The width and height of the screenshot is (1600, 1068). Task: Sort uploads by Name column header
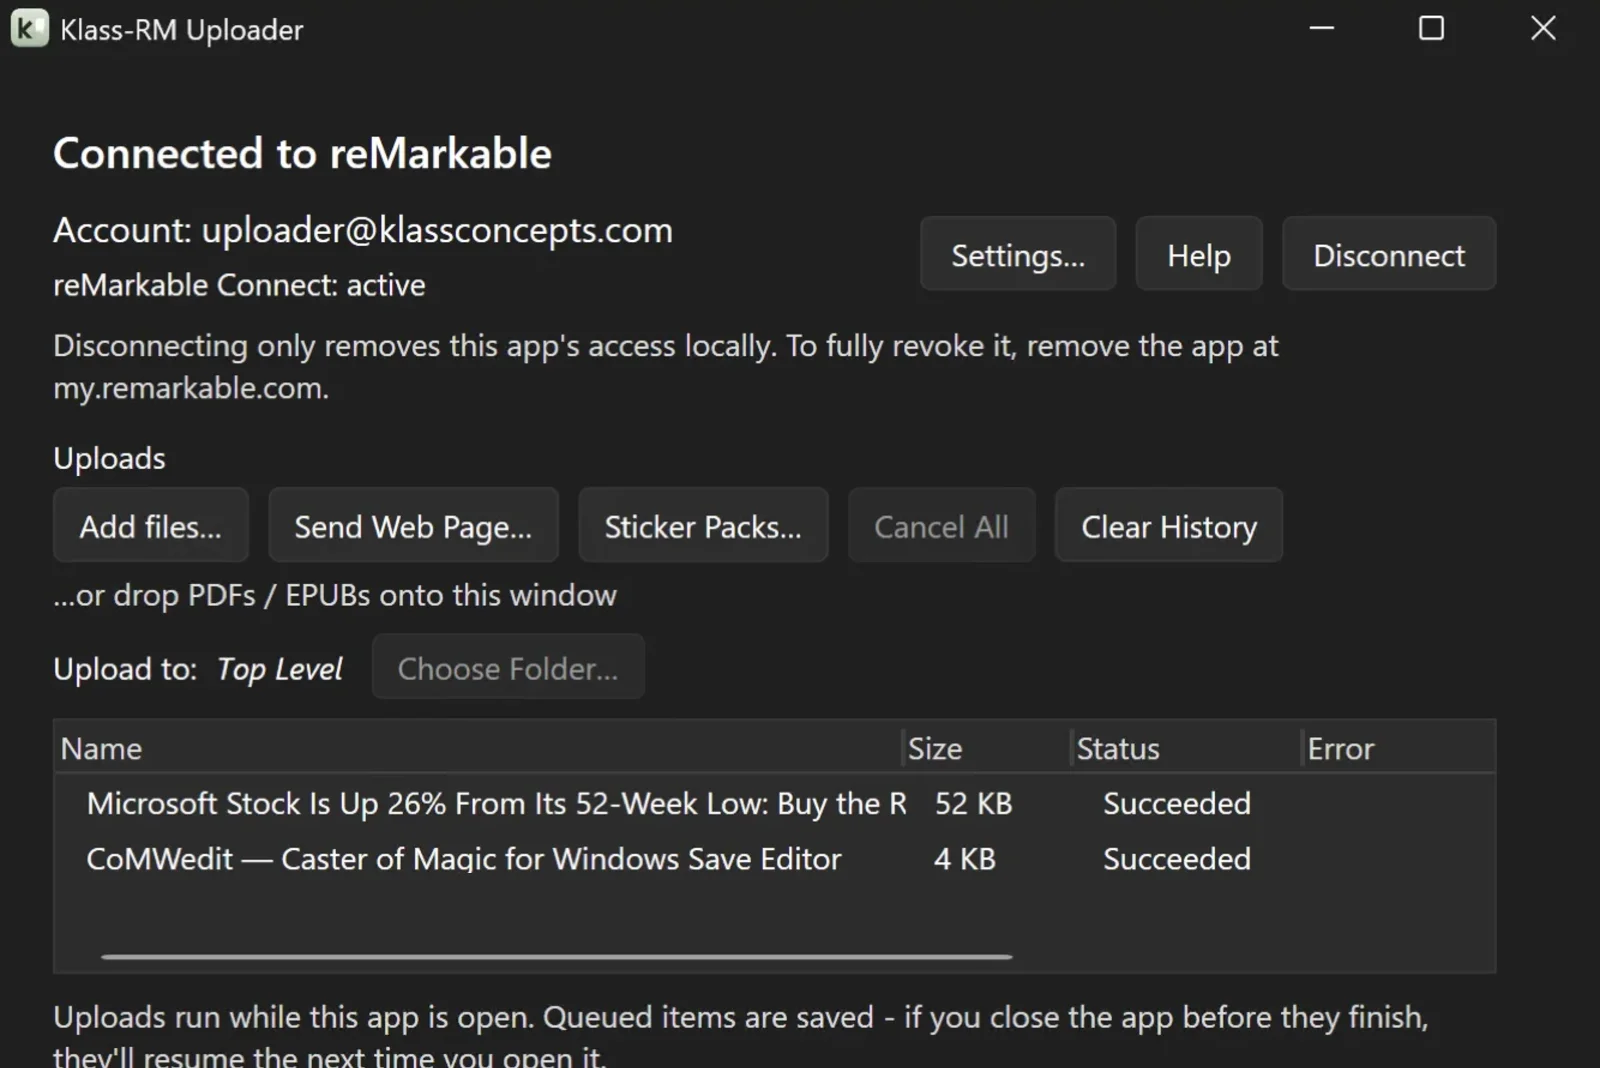point(478,748)
